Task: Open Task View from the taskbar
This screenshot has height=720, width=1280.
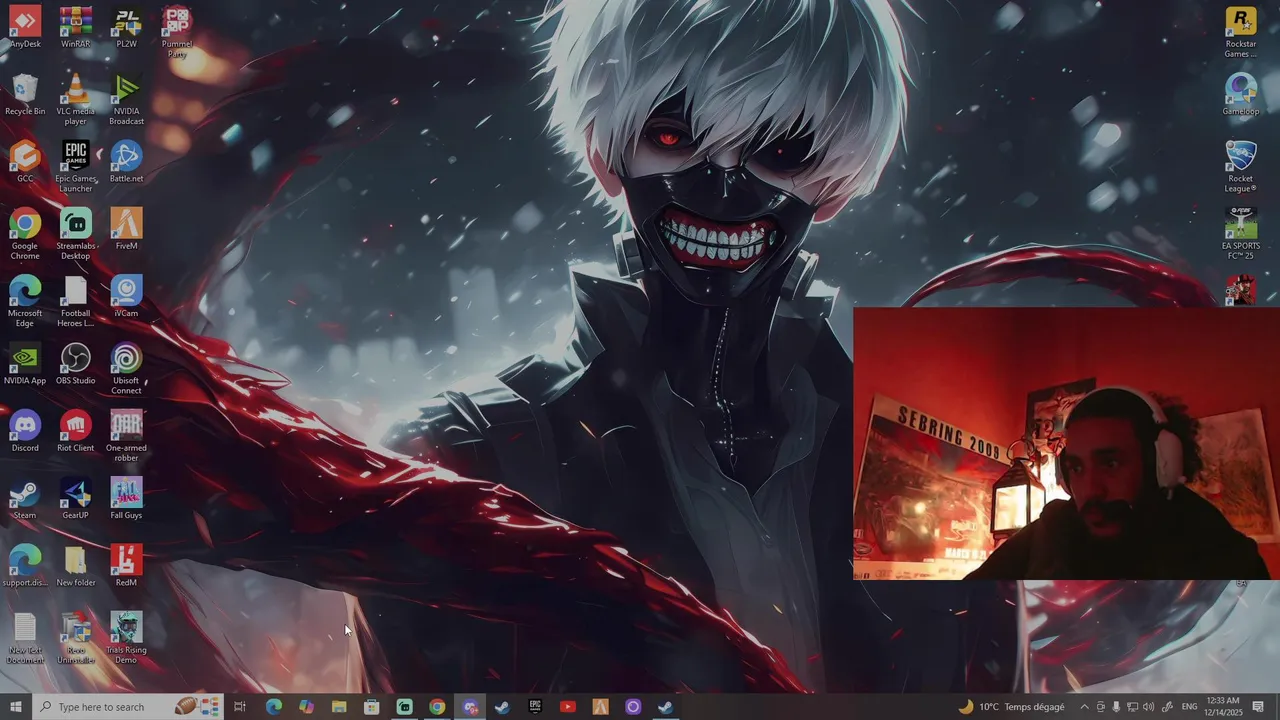Action: (240, 707)
